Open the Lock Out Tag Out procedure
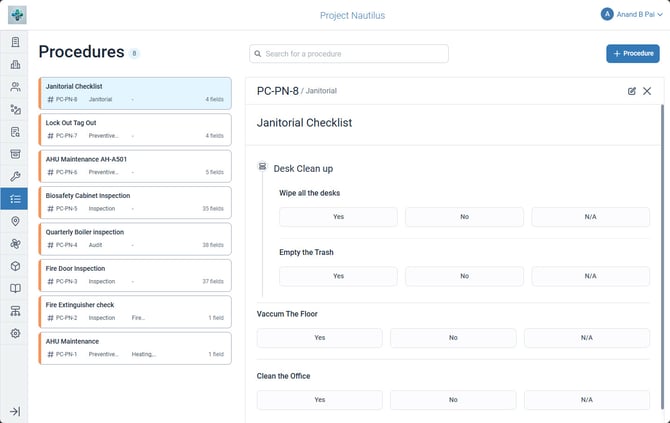 135,129
